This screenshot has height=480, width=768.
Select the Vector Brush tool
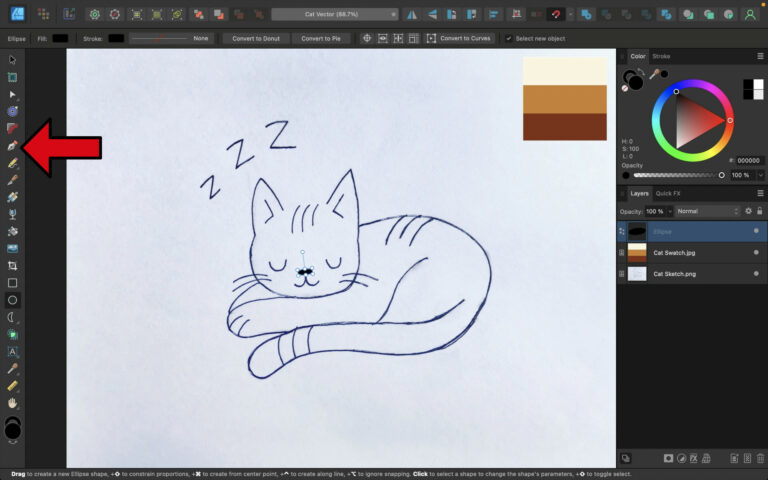[12, 180]
